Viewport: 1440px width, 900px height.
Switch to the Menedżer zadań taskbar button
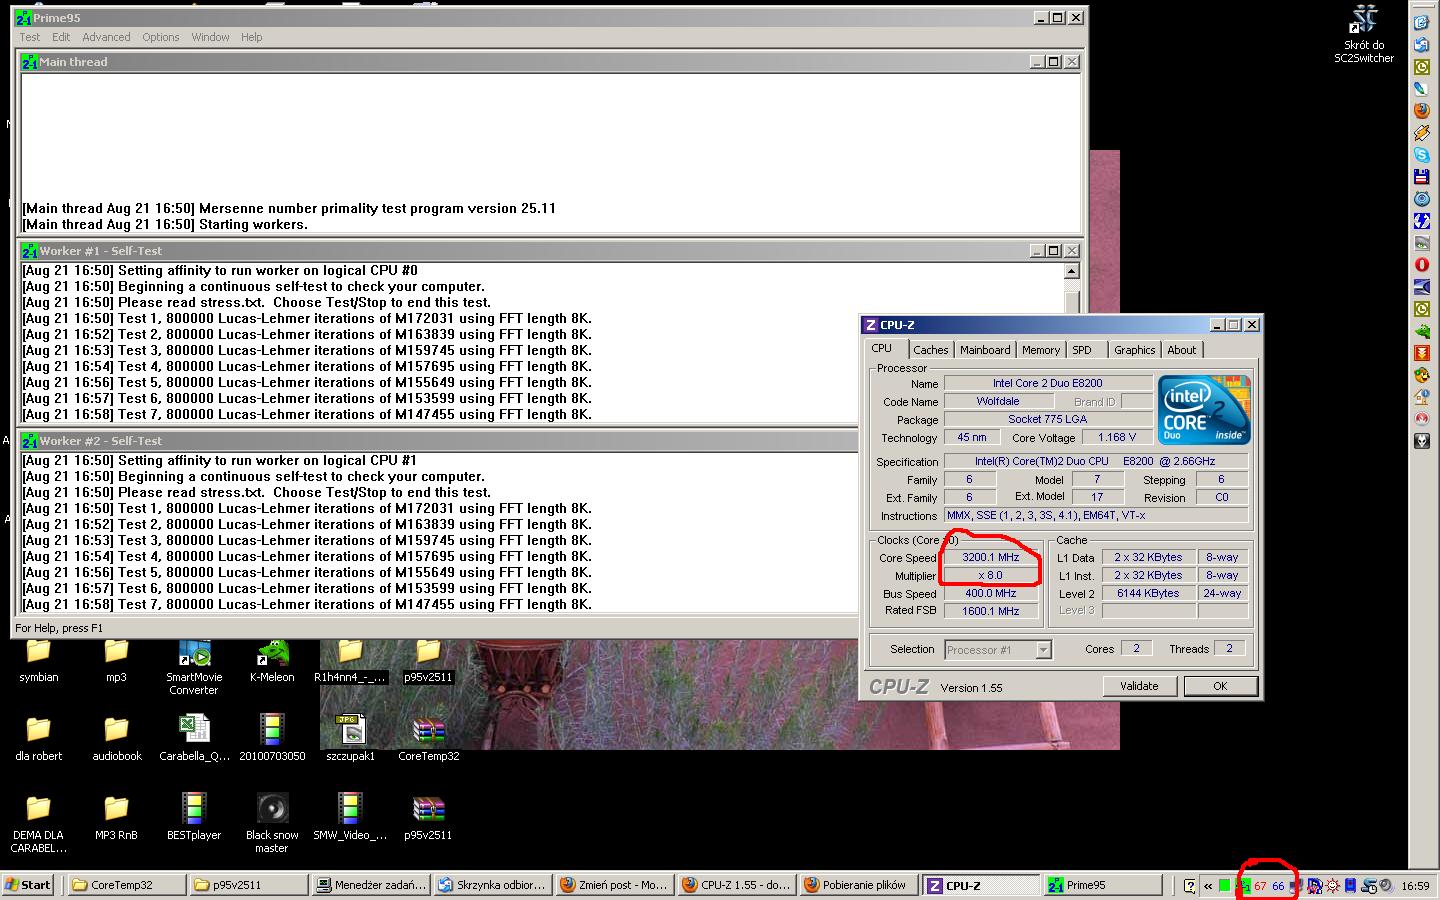coord(370,885)
